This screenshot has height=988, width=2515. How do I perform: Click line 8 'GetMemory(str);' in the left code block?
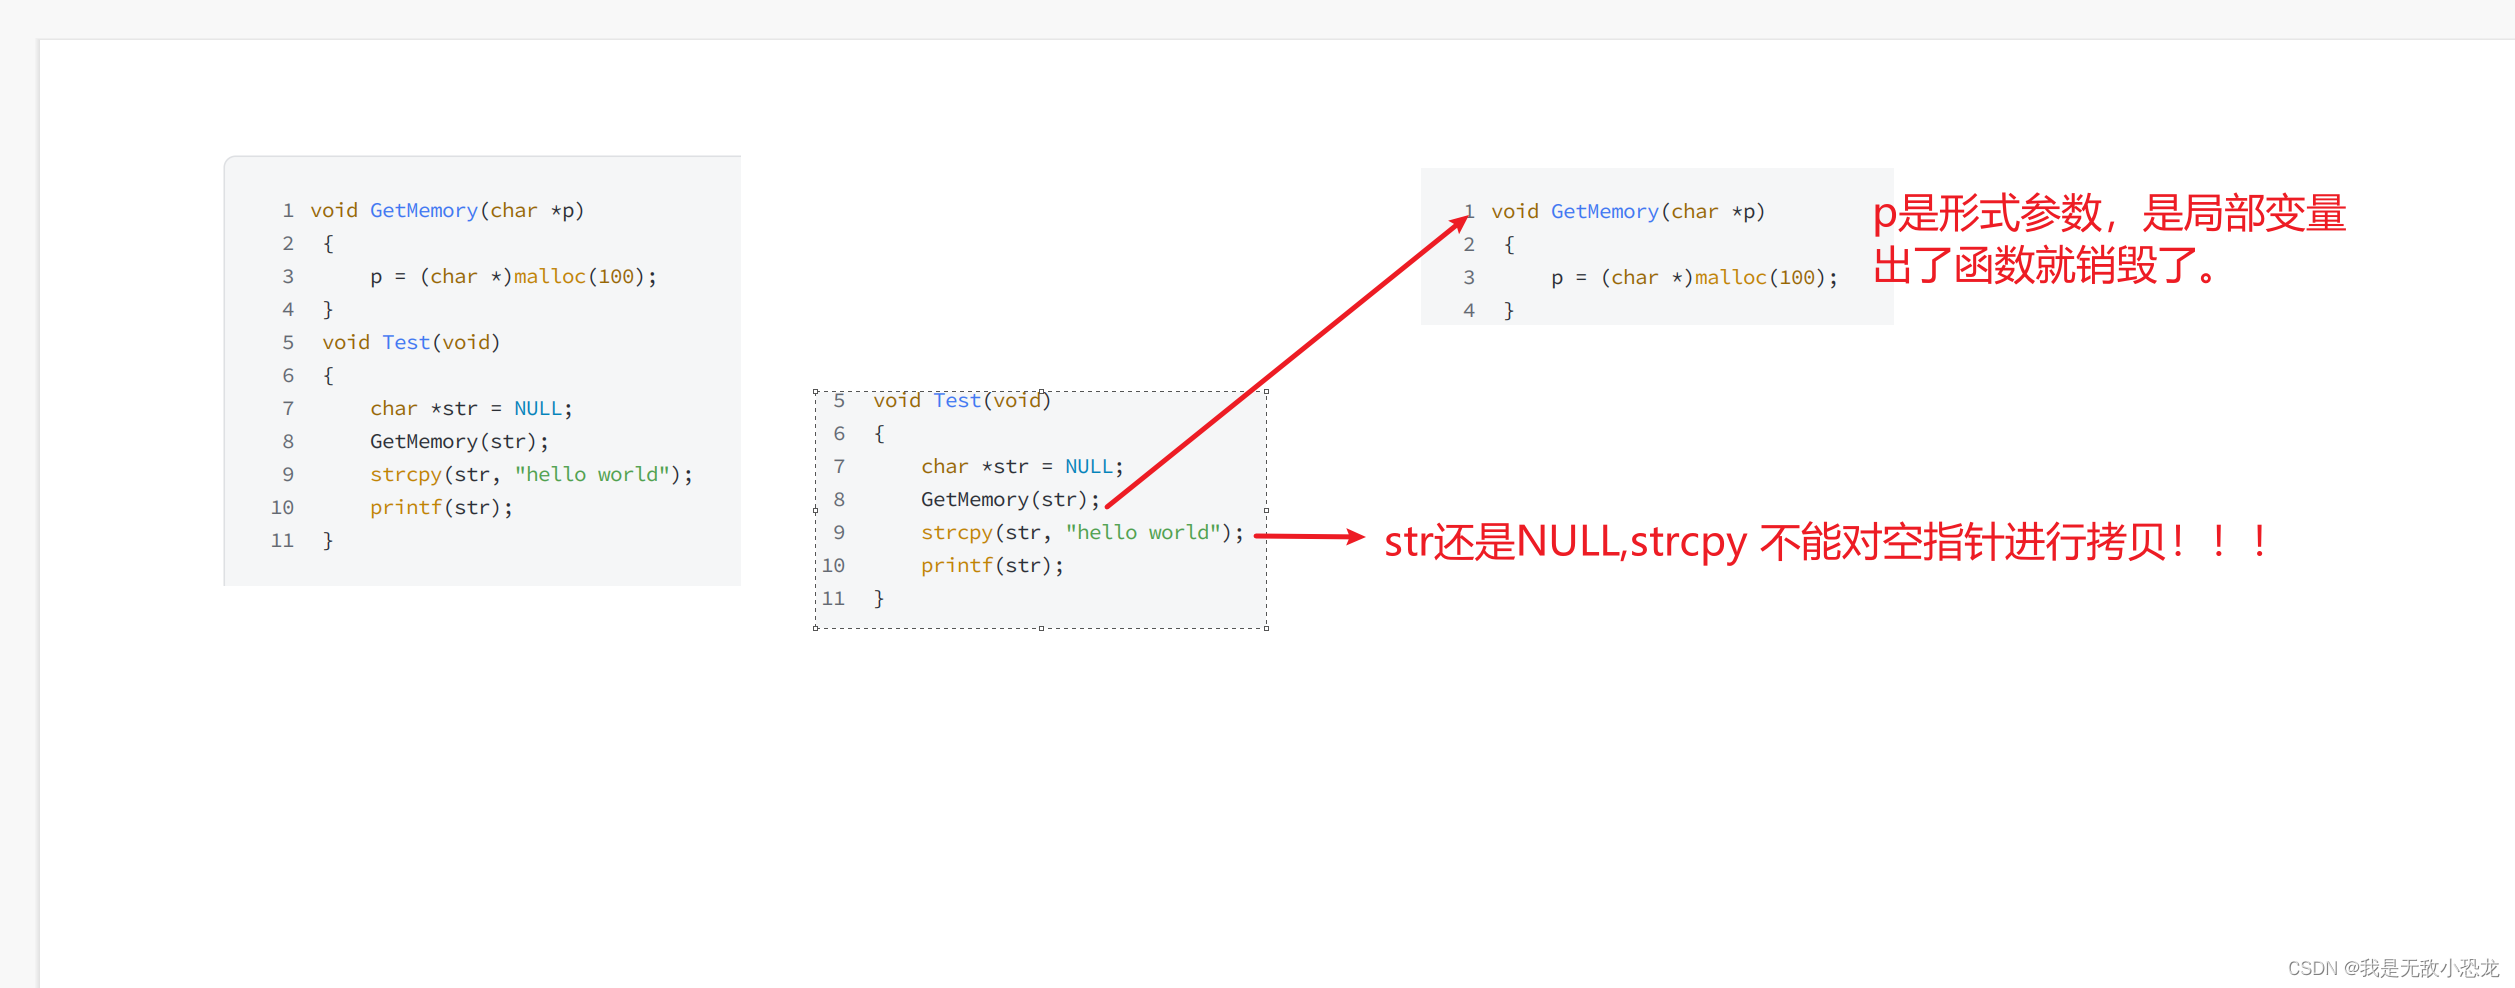pos(459,441)
